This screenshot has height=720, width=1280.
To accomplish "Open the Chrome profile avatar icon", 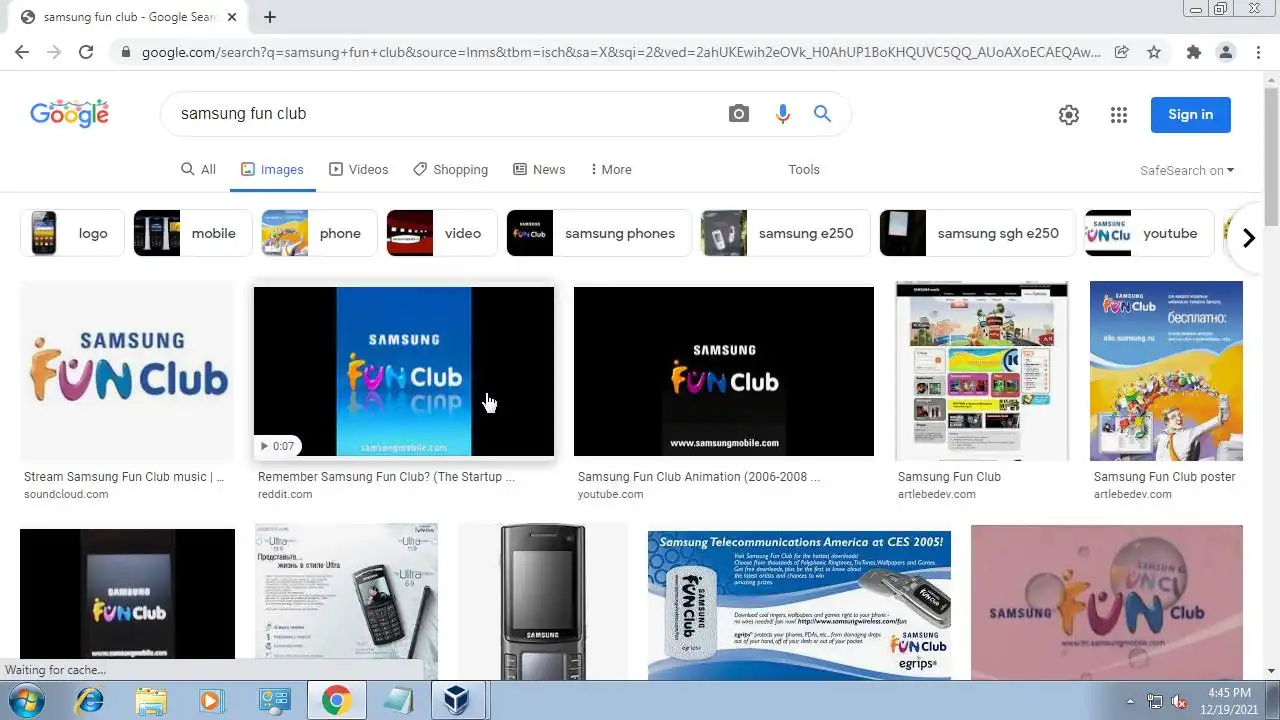I will 1225,52.
